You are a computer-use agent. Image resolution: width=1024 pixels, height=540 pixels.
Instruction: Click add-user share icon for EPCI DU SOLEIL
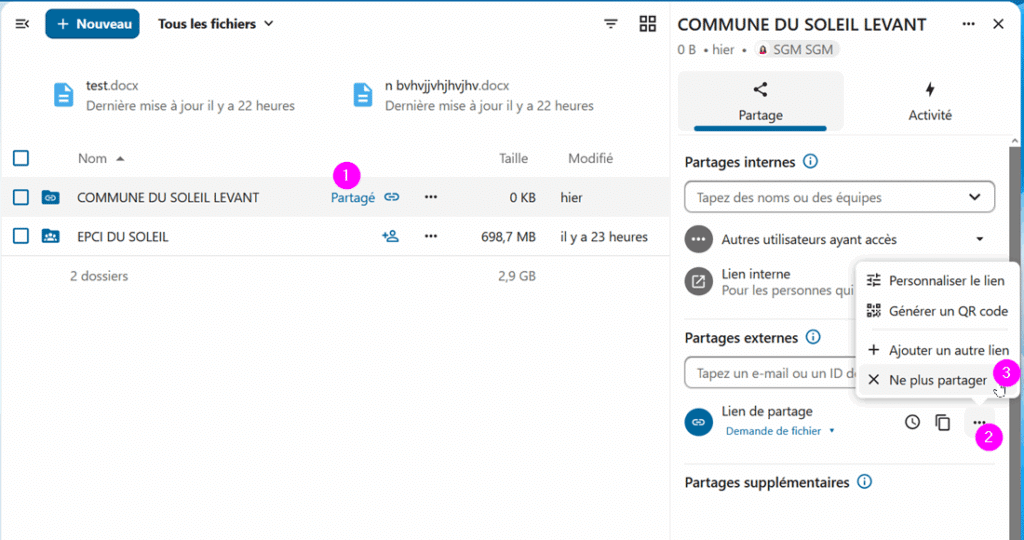tap(391, 236)
